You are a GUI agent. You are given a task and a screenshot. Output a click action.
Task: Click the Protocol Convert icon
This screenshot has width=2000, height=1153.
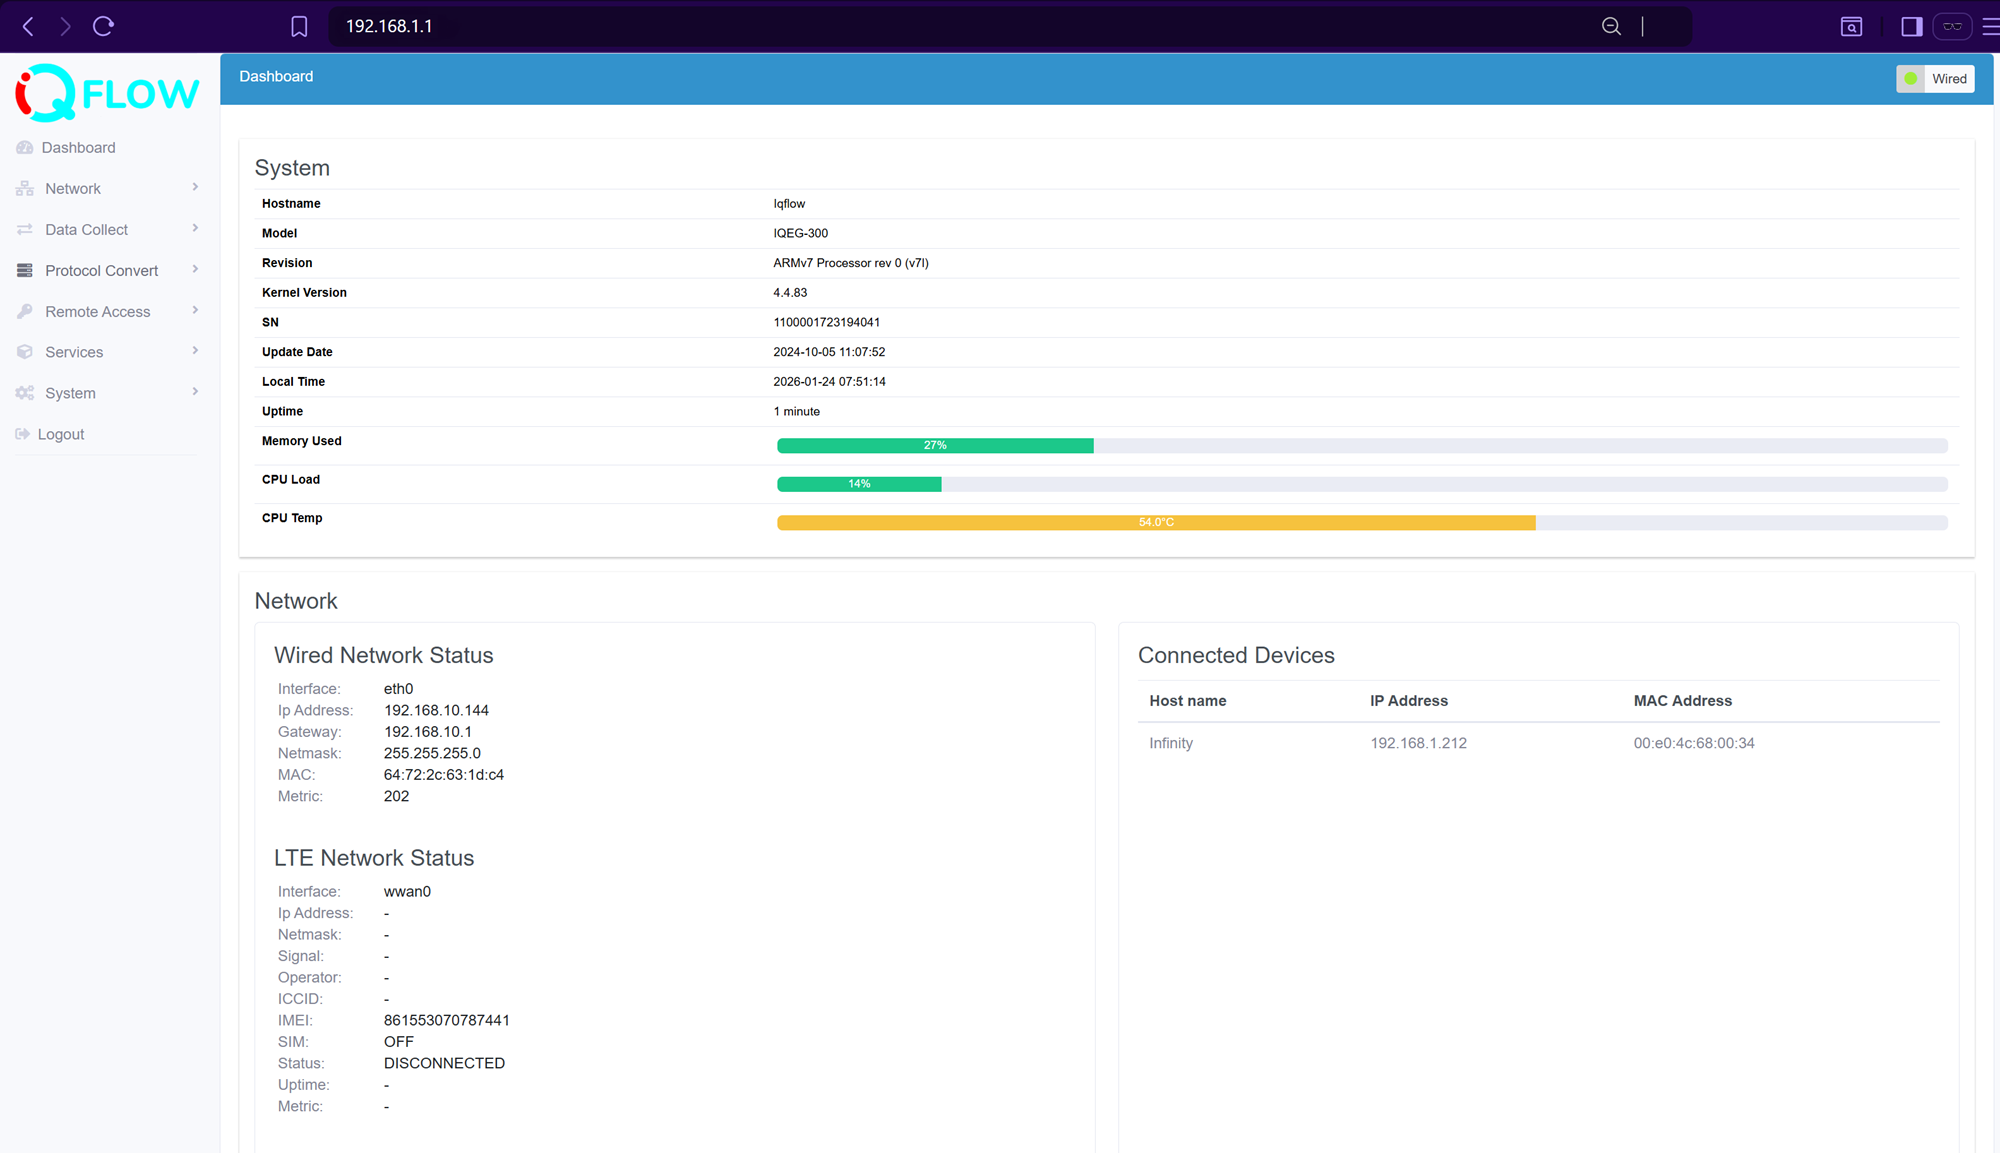pyautogui.click(x=24, y=270)
